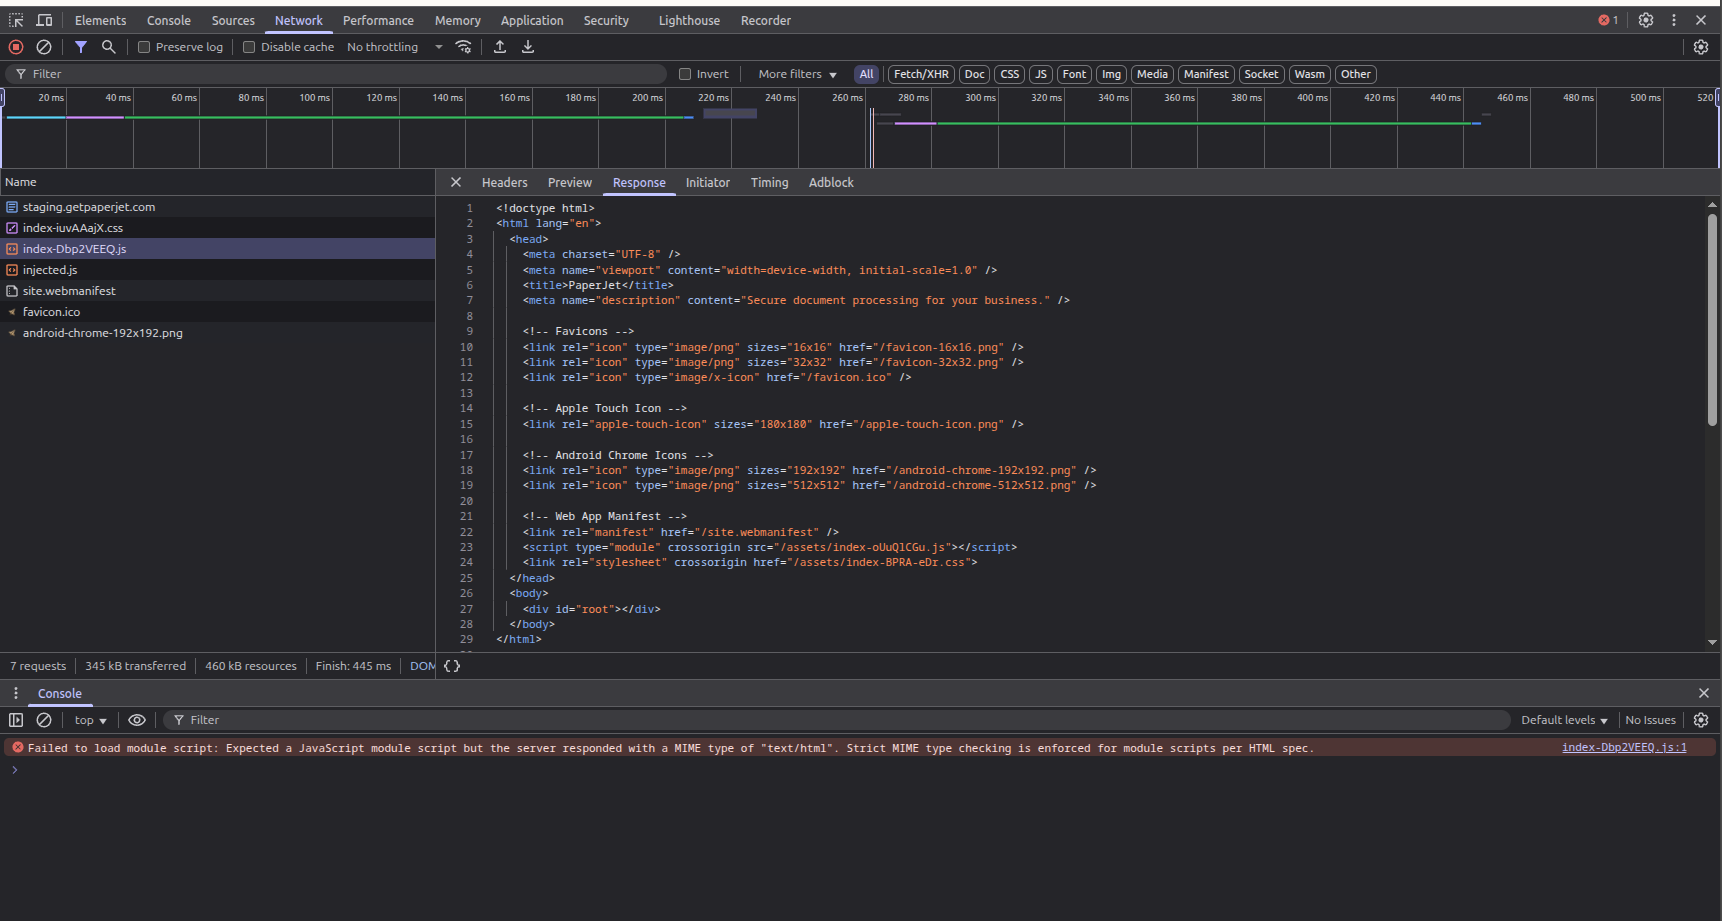This screenshot has height=921, width=1722.
Task: Open the Performance tab
Action: (378, 20)
